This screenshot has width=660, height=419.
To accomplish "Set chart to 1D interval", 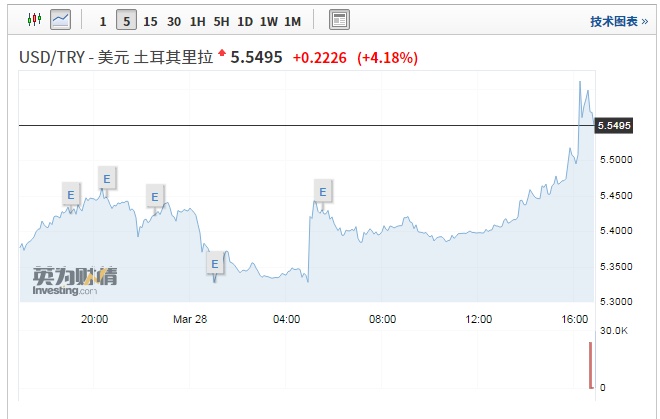I will pyautogui.click(x=245, y=21).
